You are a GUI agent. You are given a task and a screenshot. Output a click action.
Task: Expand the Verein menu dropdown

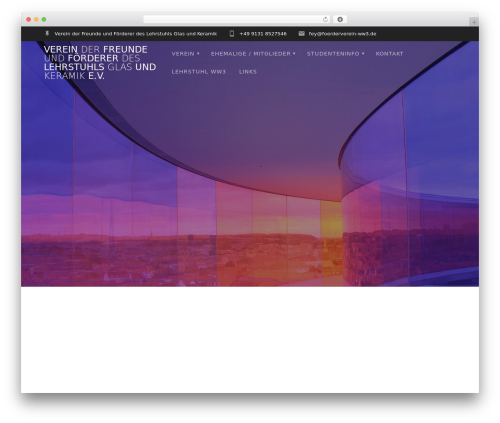(x=185, y=54)
